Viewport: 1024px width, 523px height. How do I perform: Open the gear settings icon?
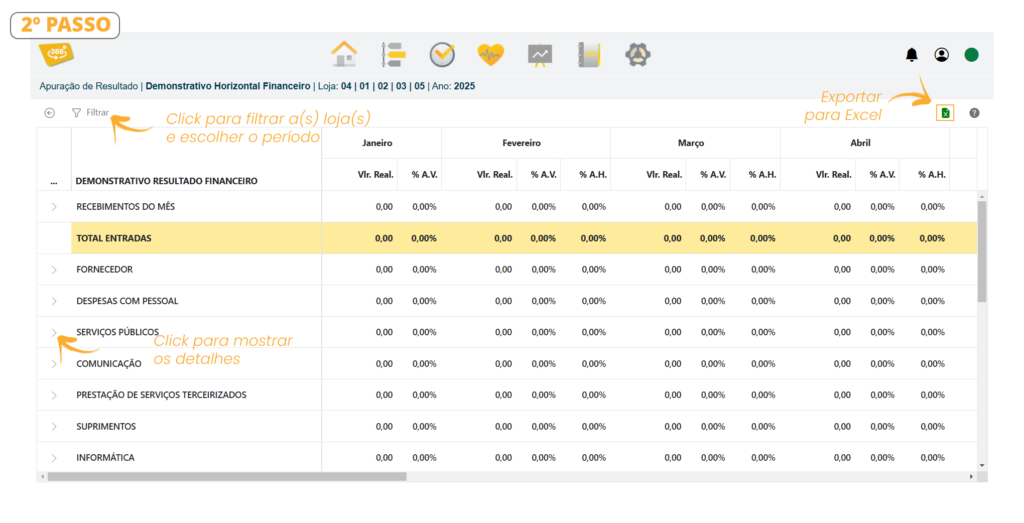tap(638, 54)
